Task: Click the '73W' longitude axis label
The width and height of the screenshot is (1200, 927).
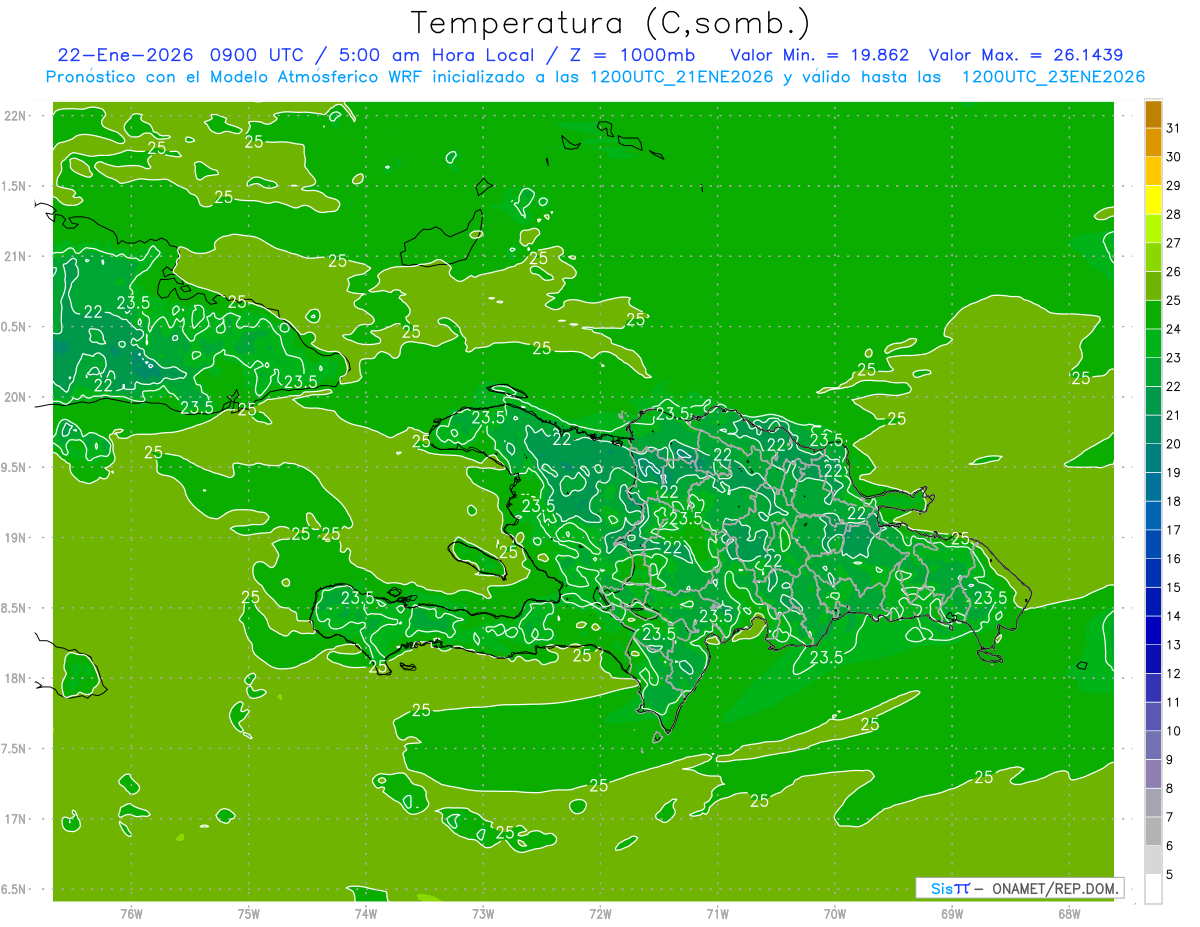Action: (x=483, y=913)
